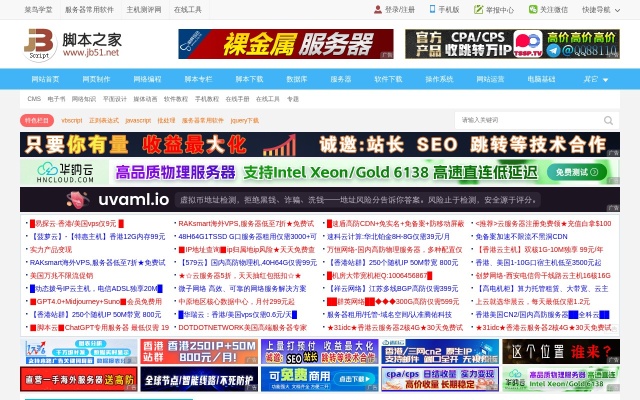Open the 裸金属服务器 banner ad
Screen dimensions: 640x400
coord(285,44)
